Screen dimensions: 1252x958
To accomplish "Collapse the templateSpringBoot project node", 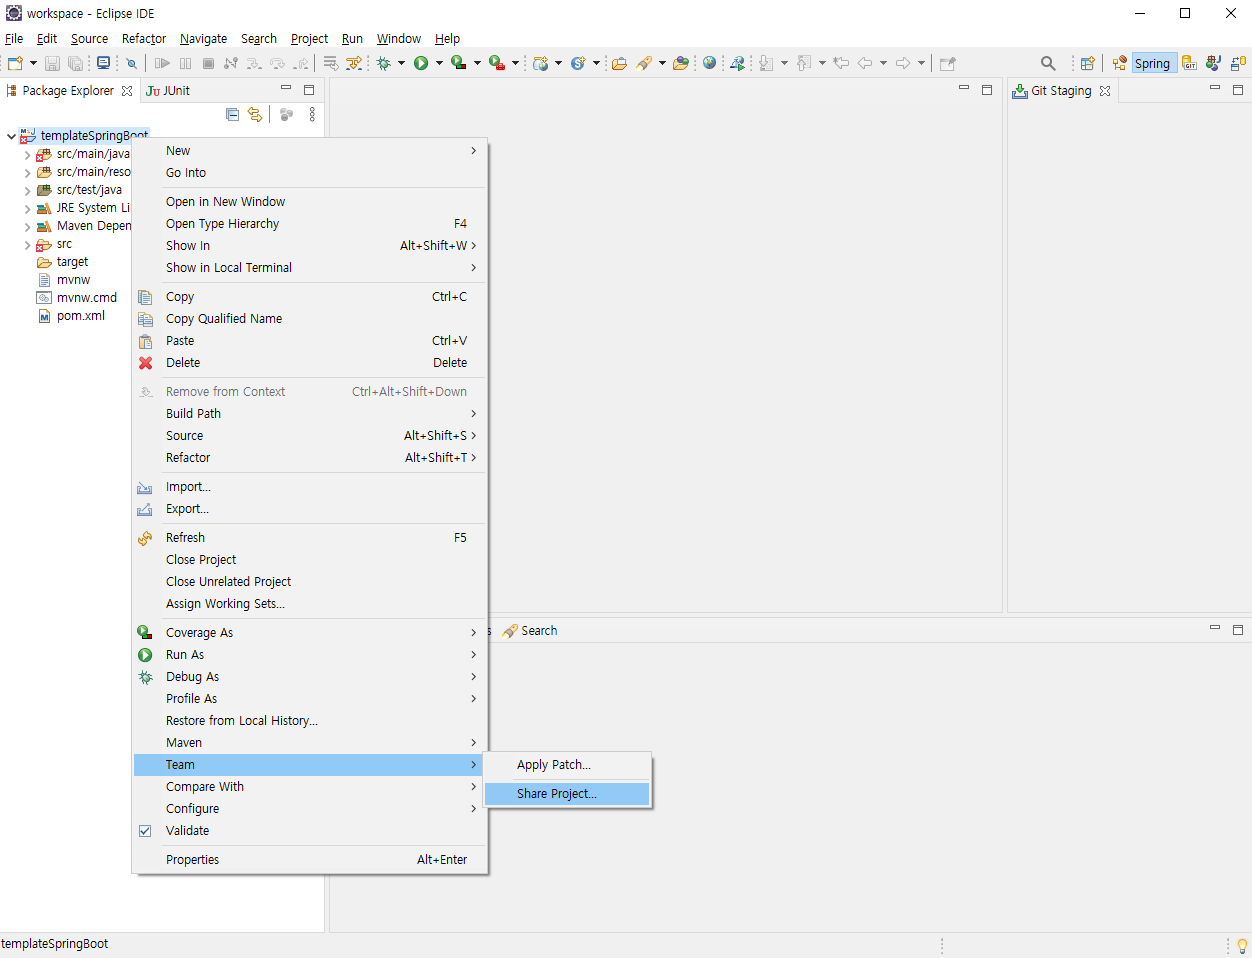I will tap(10, 135).
